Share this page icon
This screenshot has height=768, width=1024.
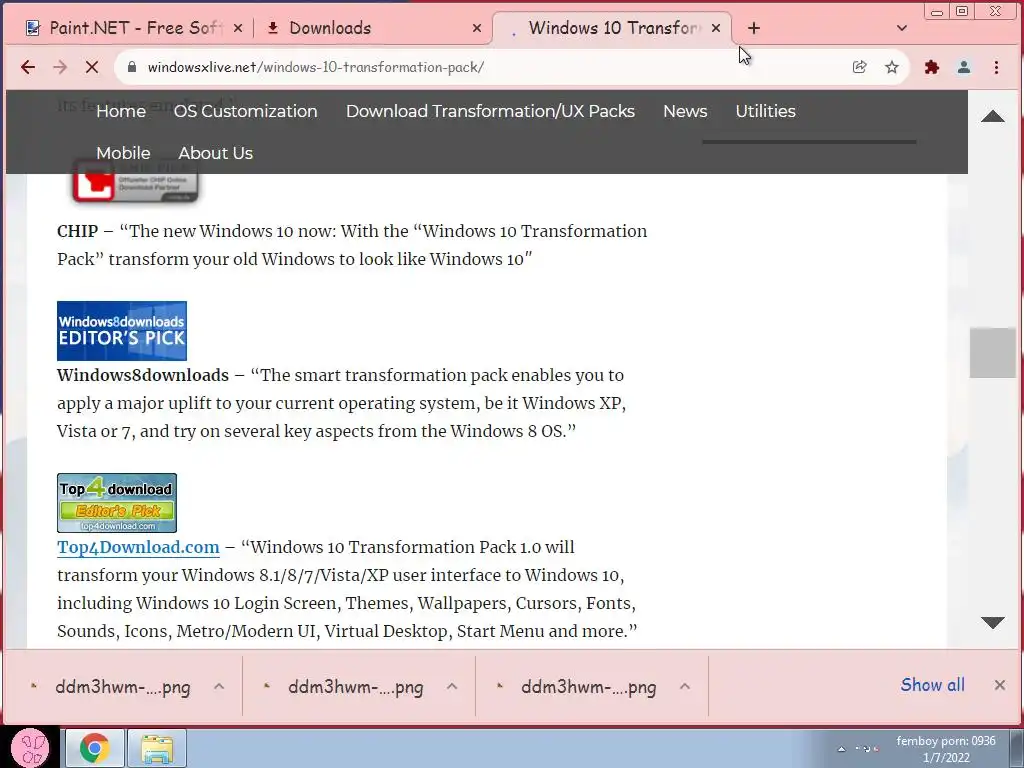859,67
